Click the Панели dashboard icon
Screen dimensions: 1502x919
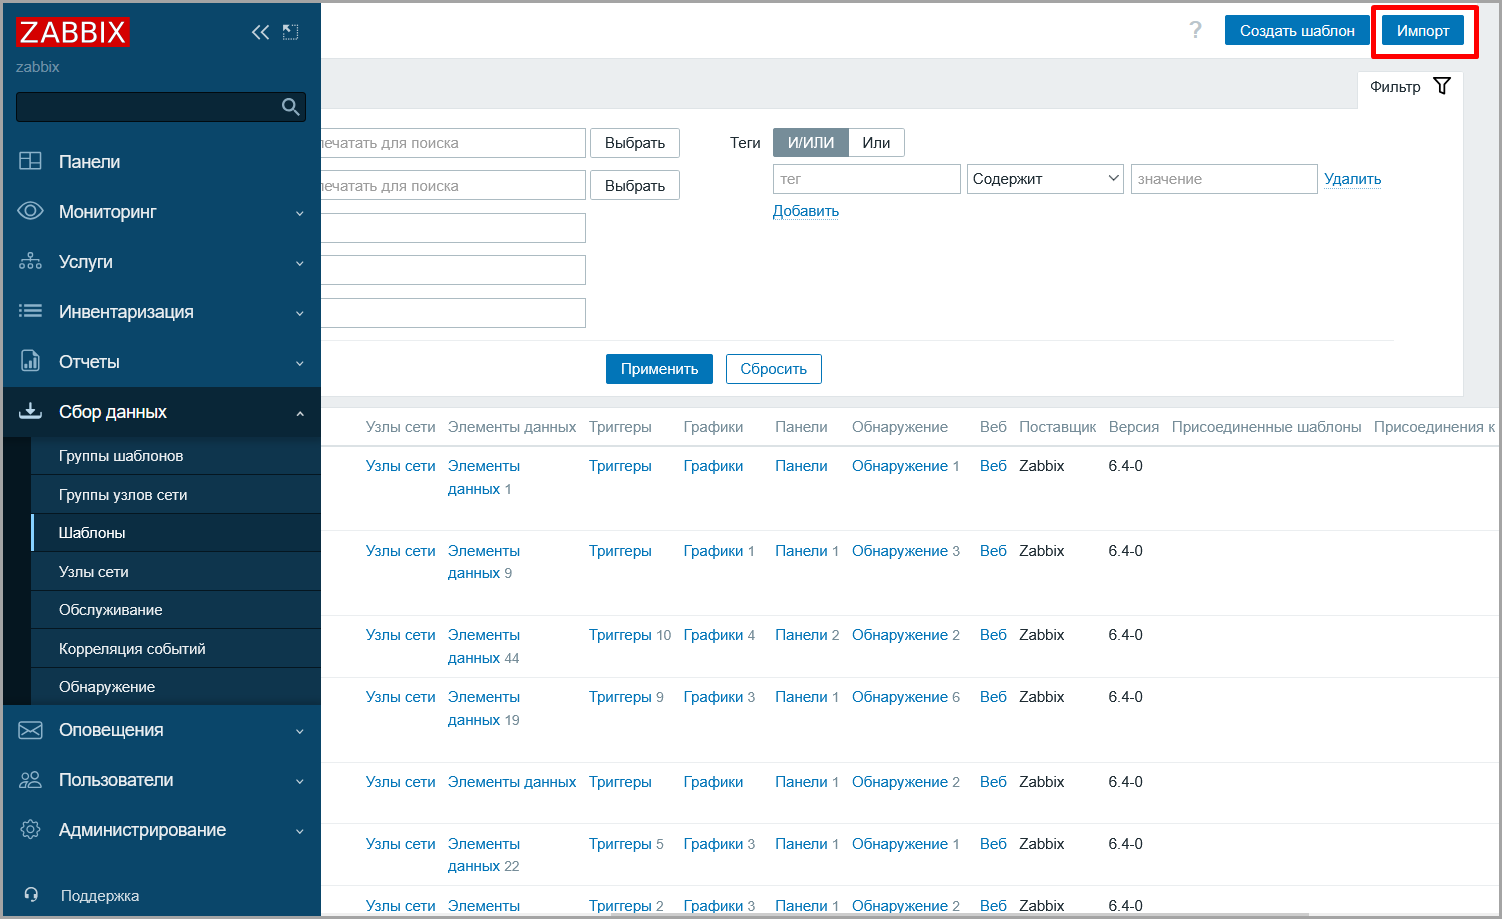31,161
